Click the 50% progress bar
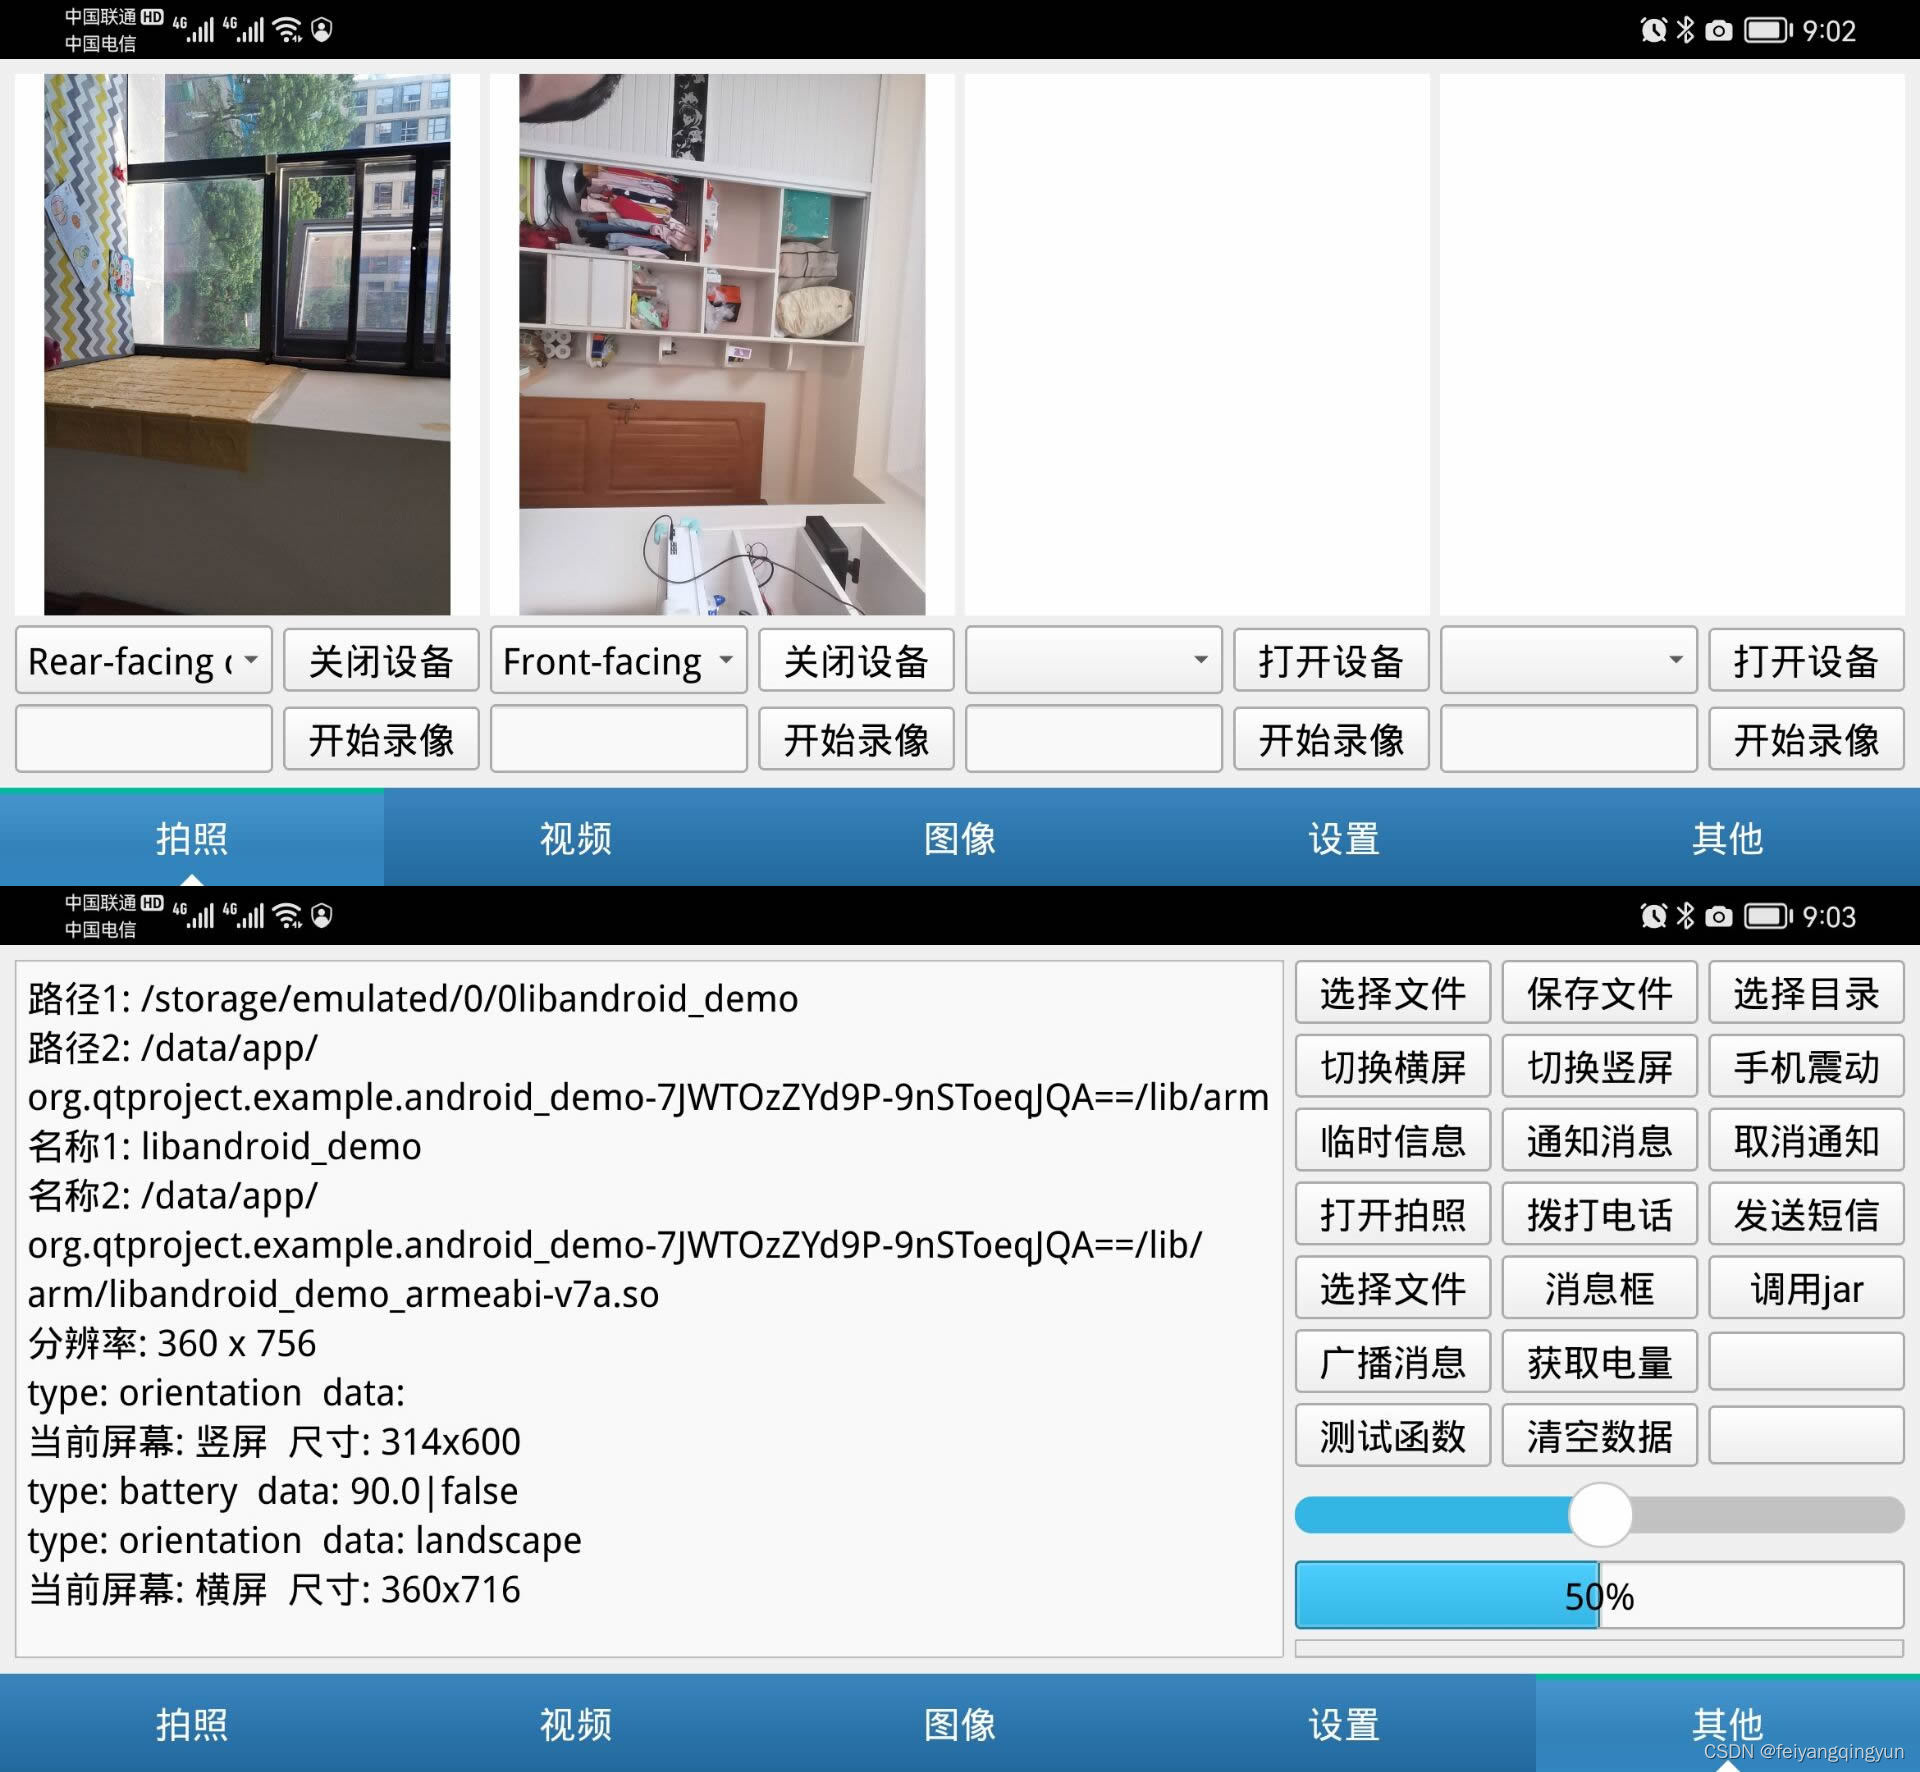This screenshot has height=1772, width=1920. [1600, 1596]
